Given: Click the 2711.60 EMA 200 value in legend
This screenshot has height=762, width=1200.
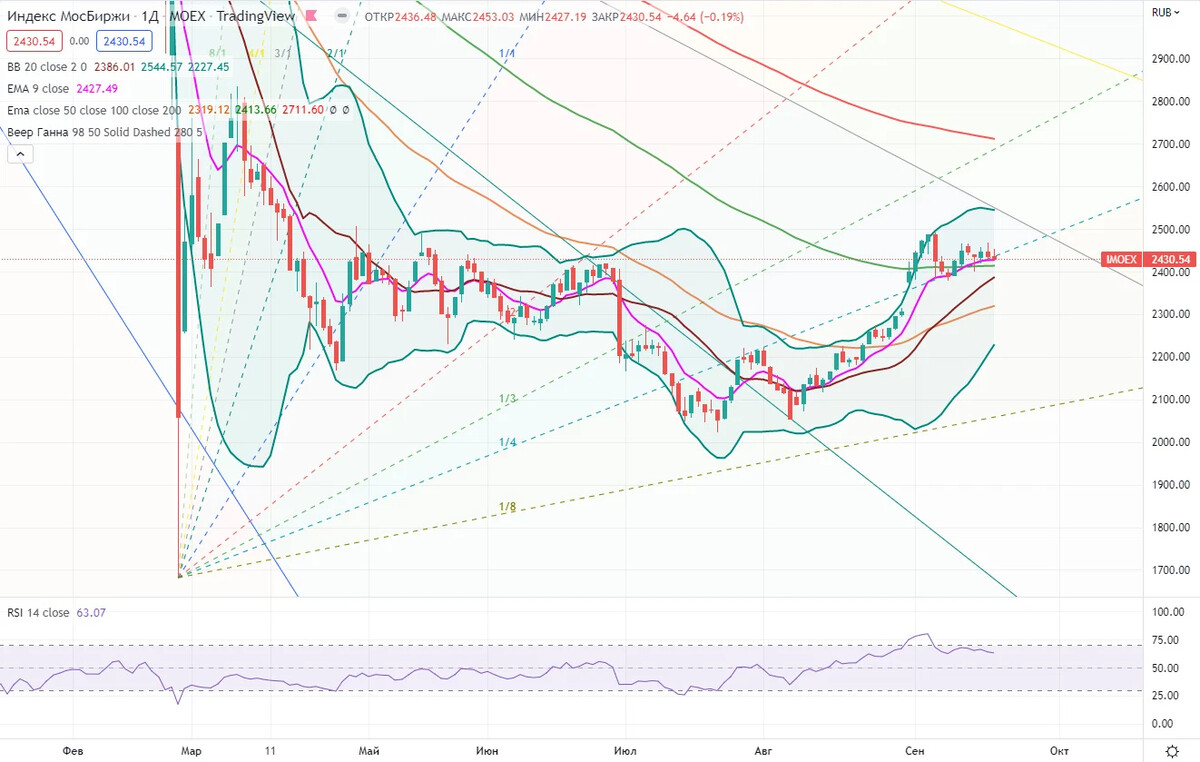Looking at the screenshot, I should tap(303, 110).
